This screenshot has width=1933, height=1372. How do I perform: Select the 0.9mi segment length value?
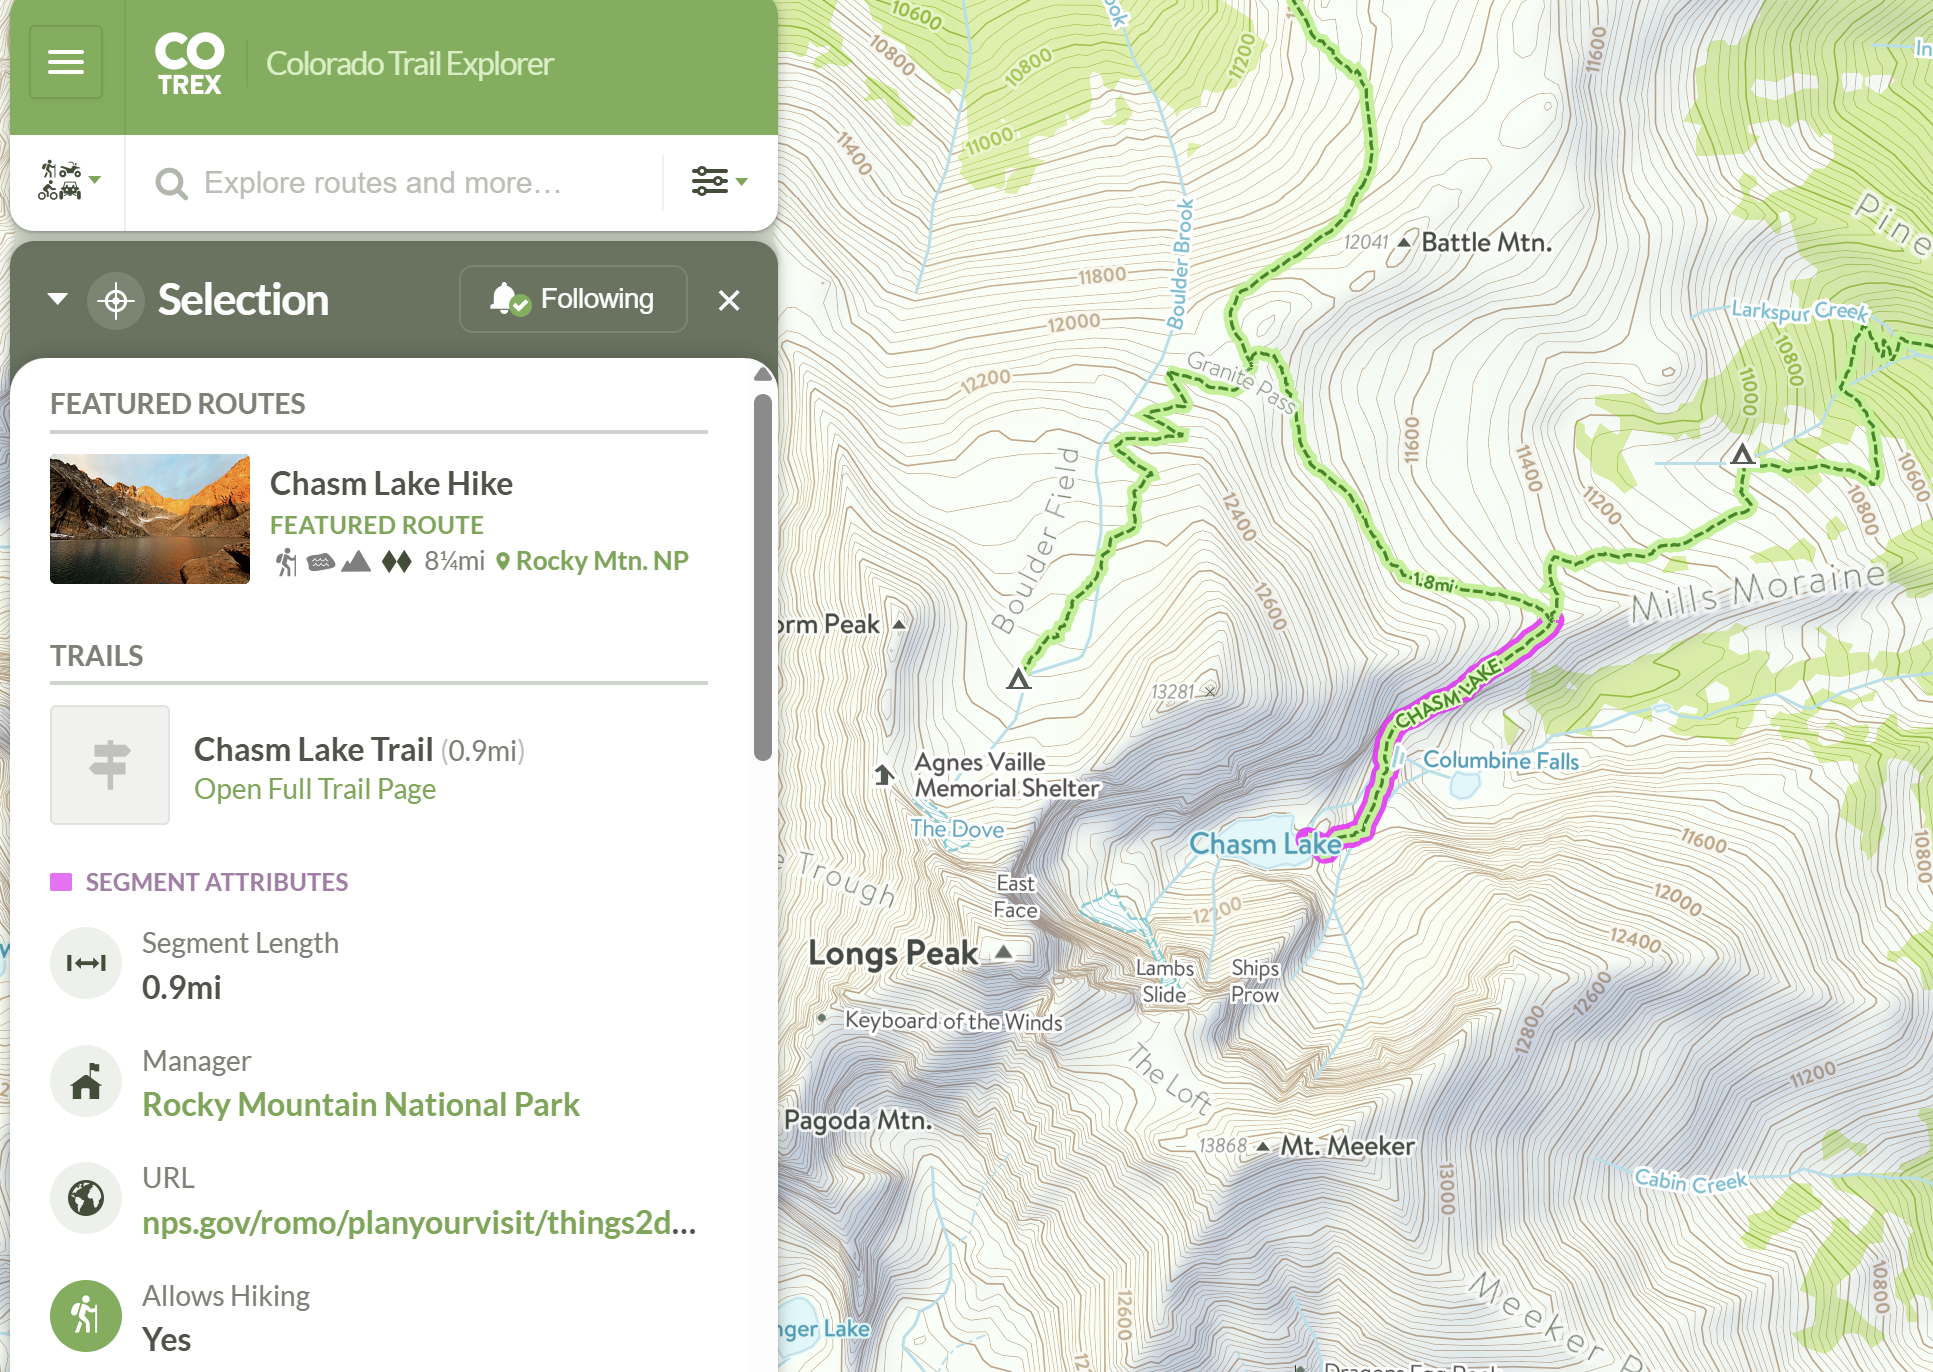(182, 988)
